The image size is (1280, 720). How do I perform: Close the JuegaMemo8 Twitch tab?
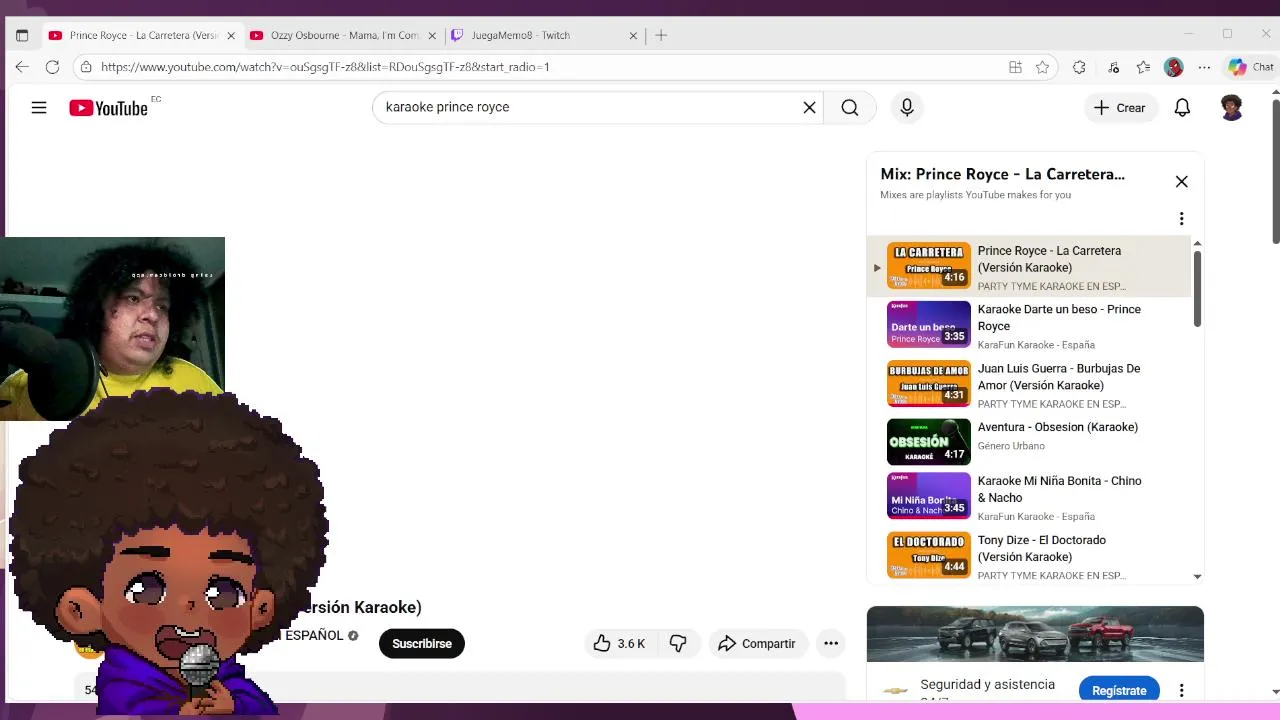633,35
